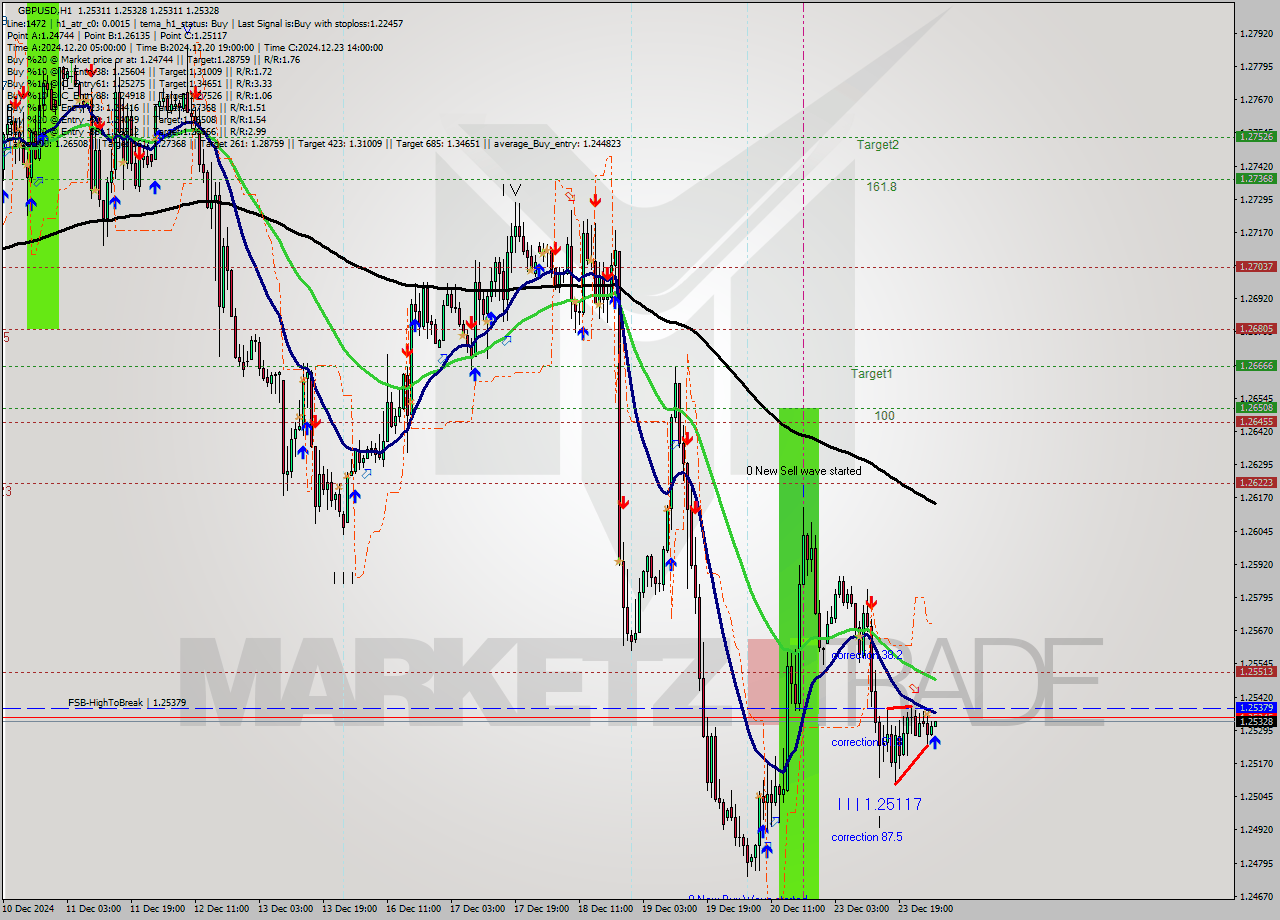Viewport: 1280px width, 920px height.
Task: Click the '13 Dec 03:00' time label
Action: point(286,909)
